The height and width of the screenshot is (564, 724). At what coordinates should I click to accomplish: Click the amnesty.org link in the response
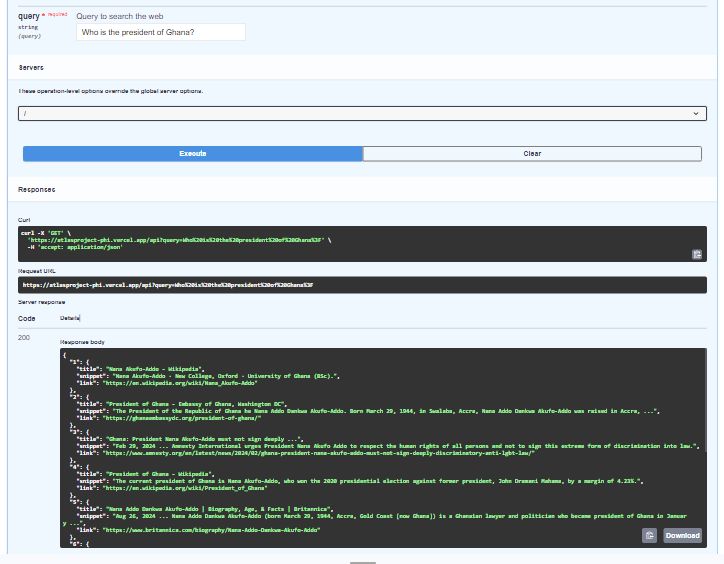pos(319,453)
